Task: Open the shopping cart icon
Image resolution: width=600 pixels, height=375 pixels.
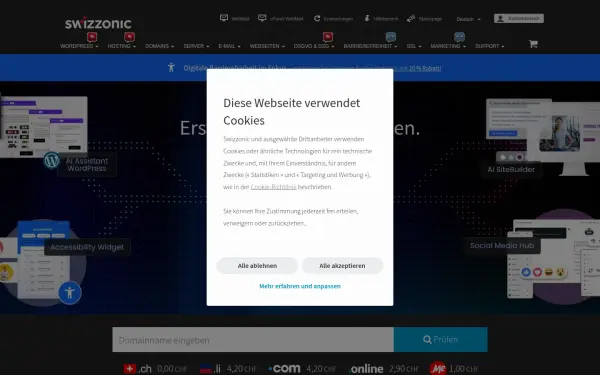Action: pos(533,44)
